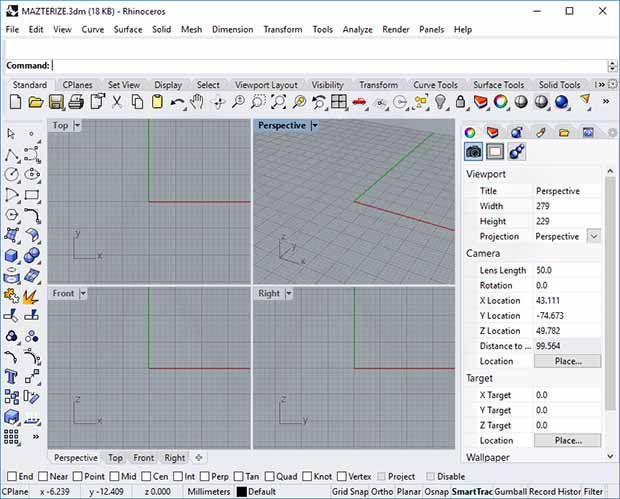Click the red car render icon

coord(359,102)
